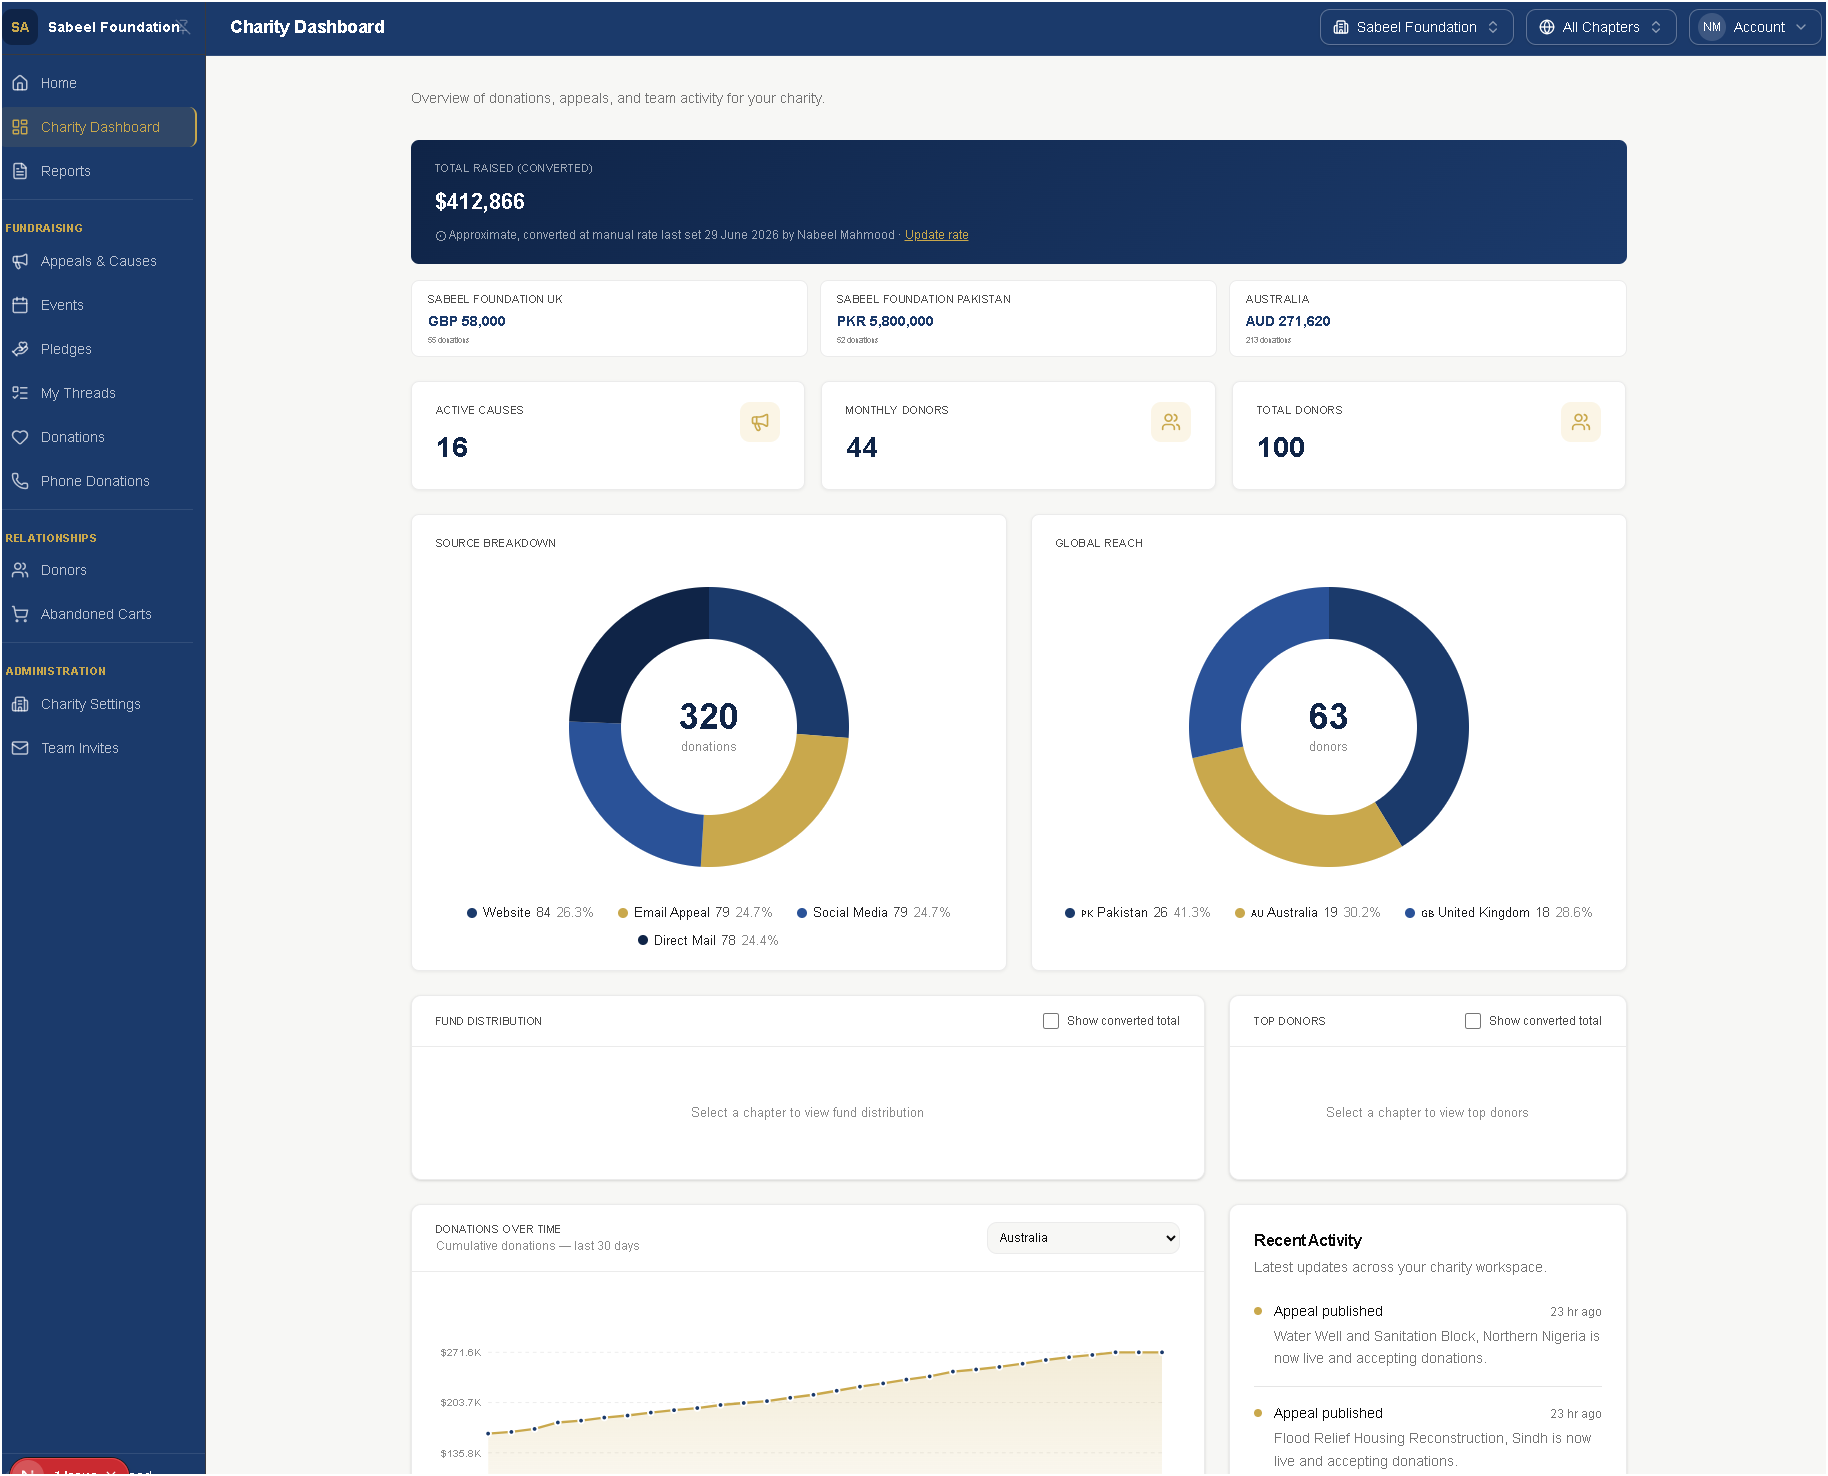Click last data point on donations chart
The height and width of the screenshot is (1476, 1828).
tap(1162, 1353)
